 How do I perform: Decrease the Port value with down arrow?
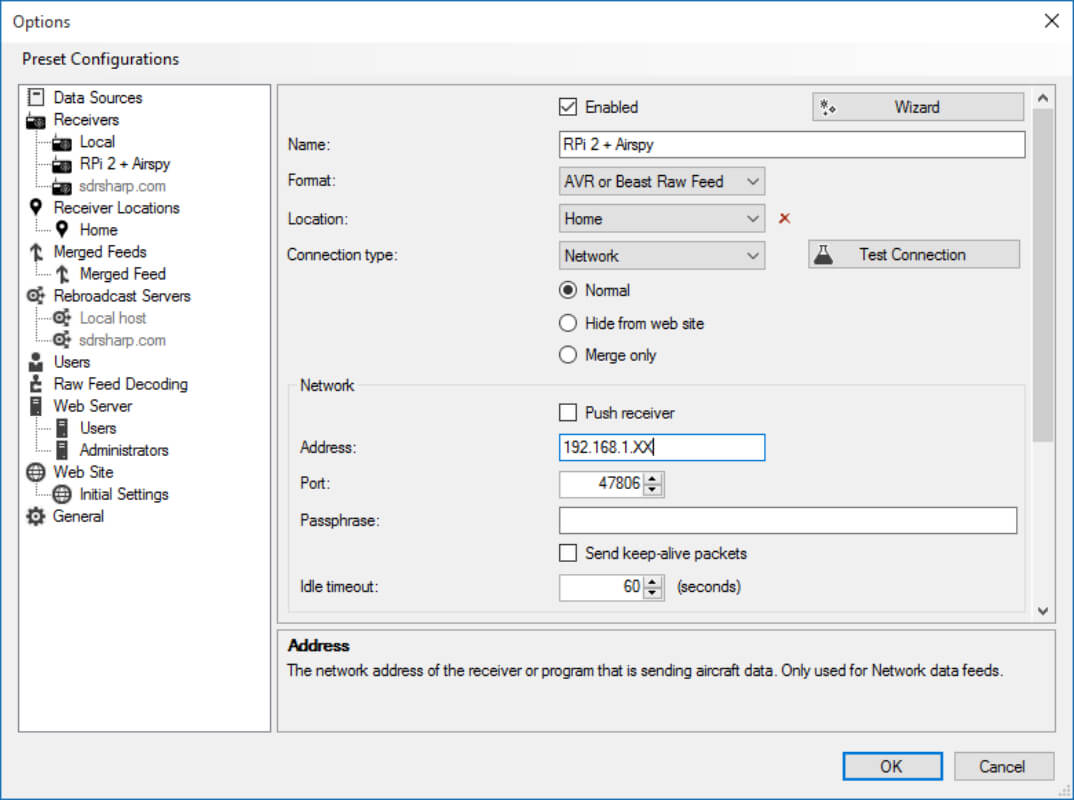point(653,490)
